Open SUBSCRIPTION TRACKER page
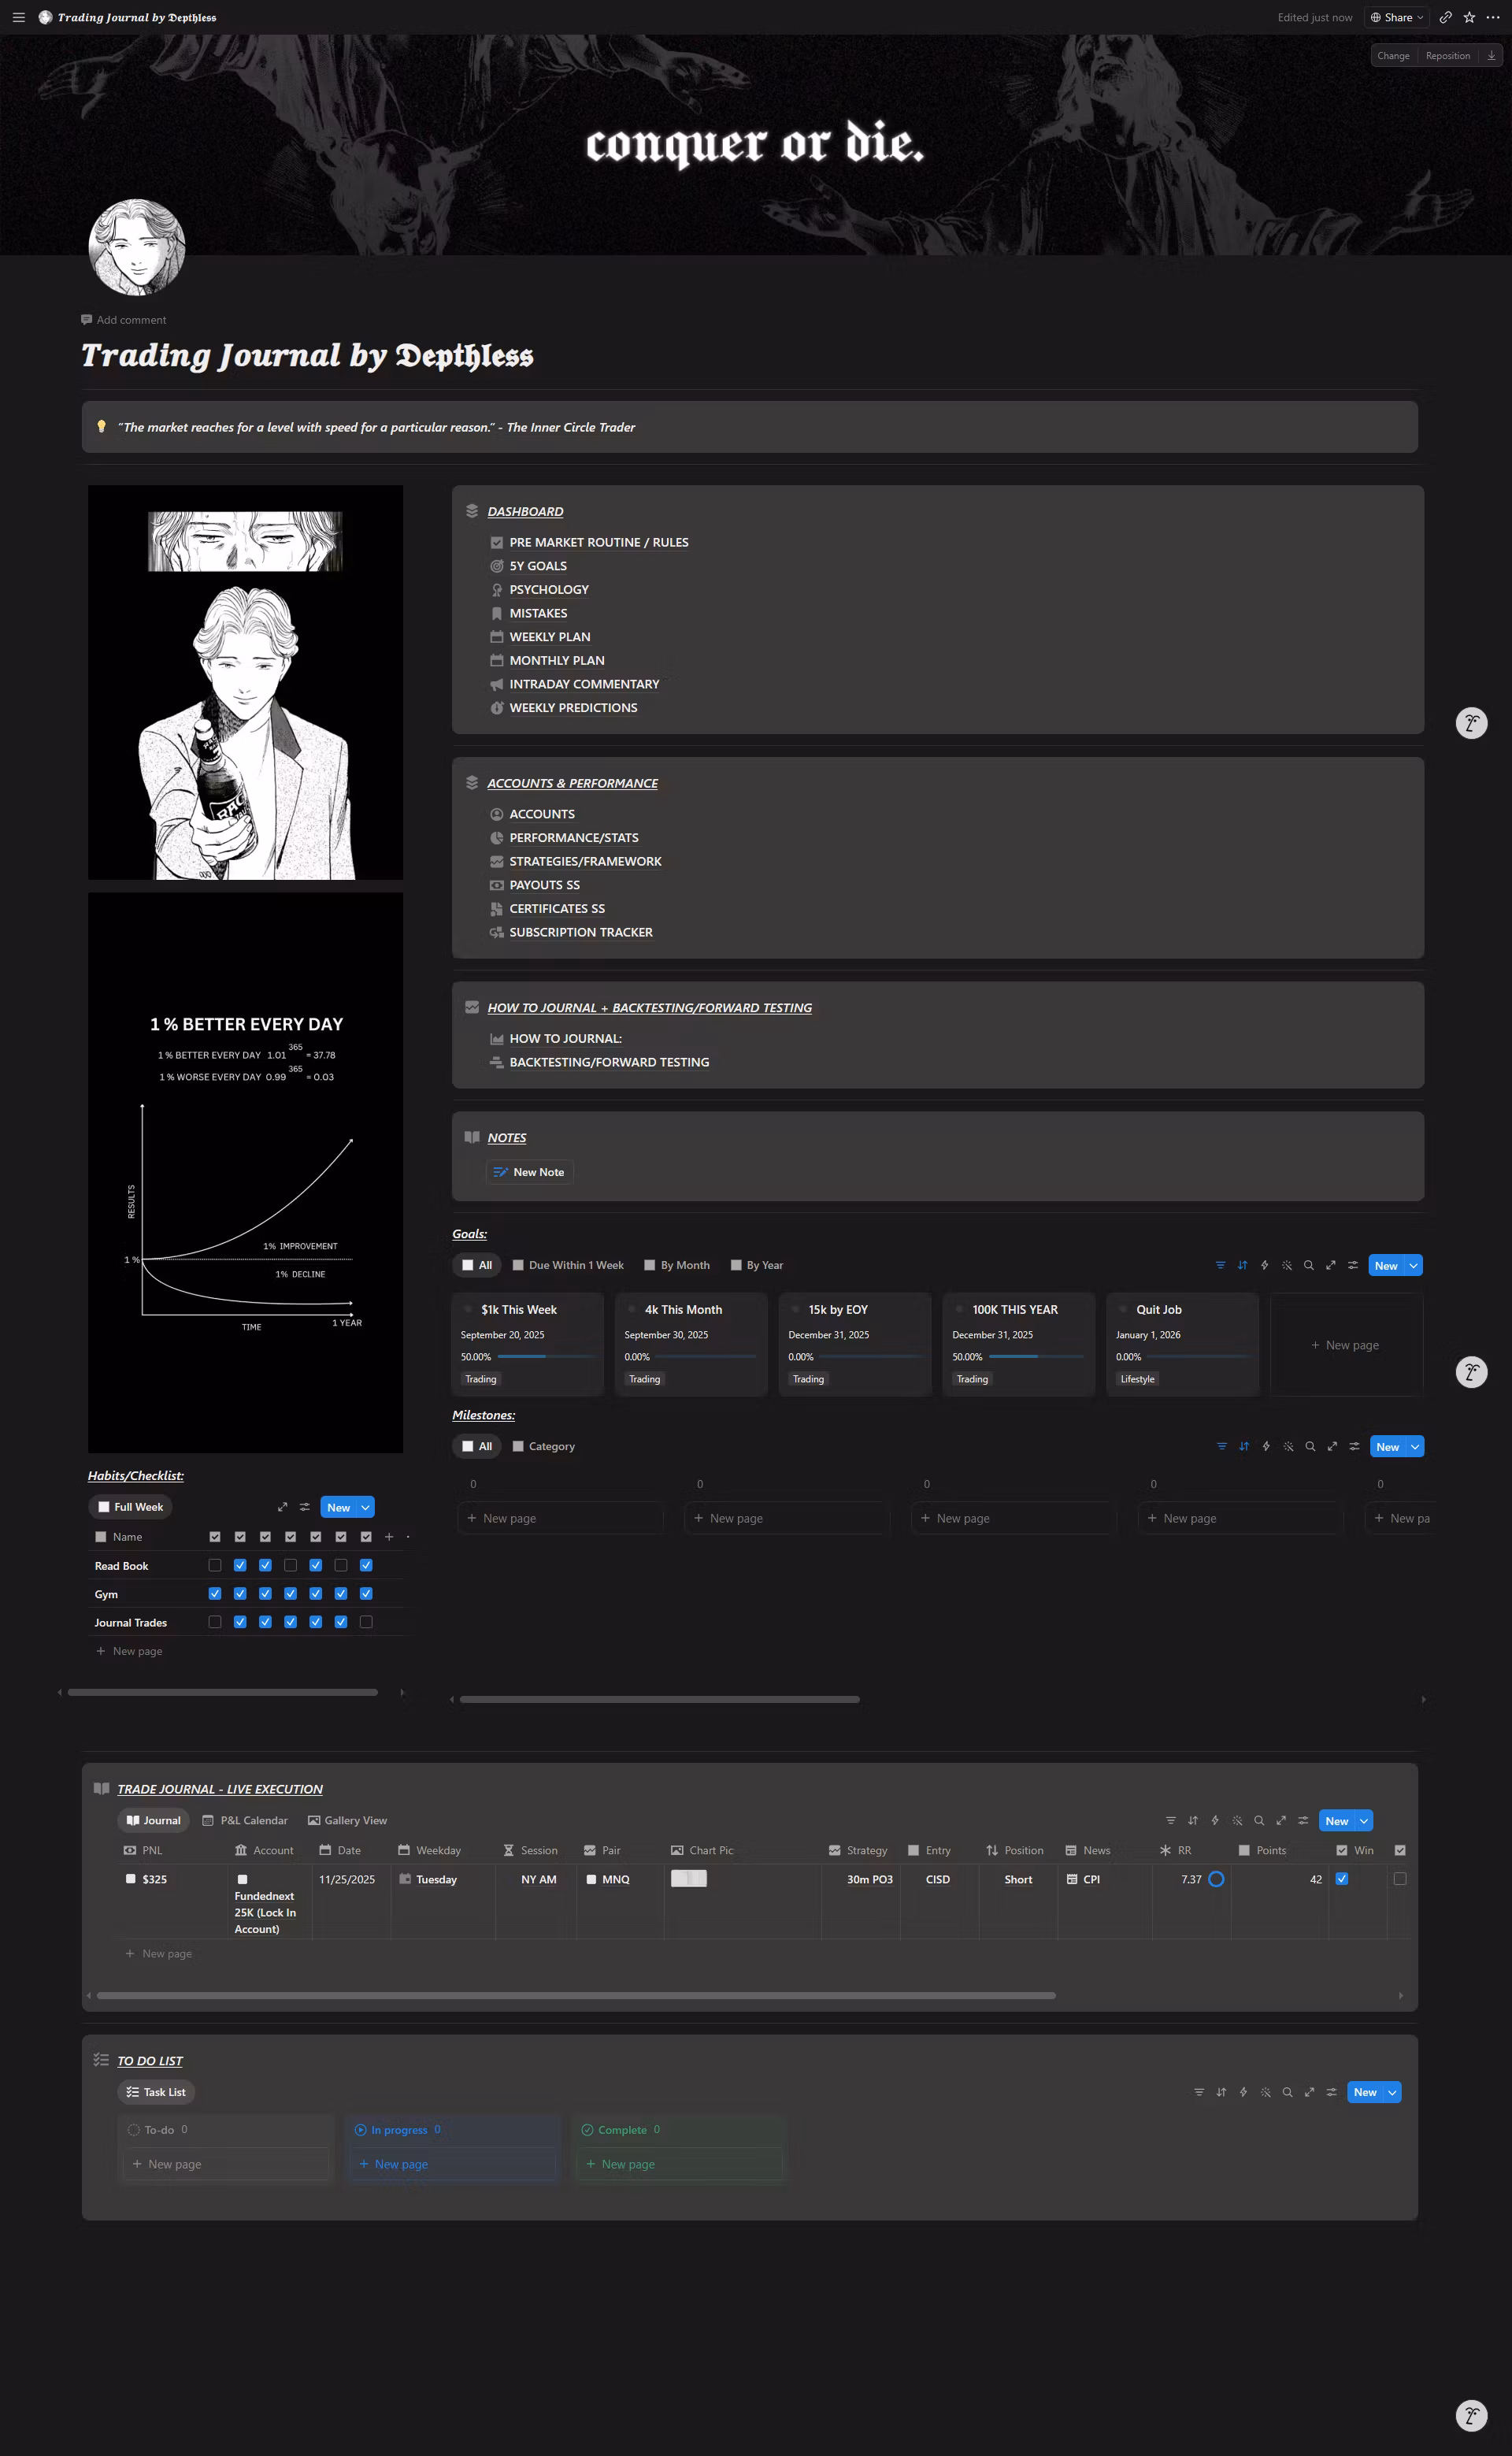 tap(580, 932)
